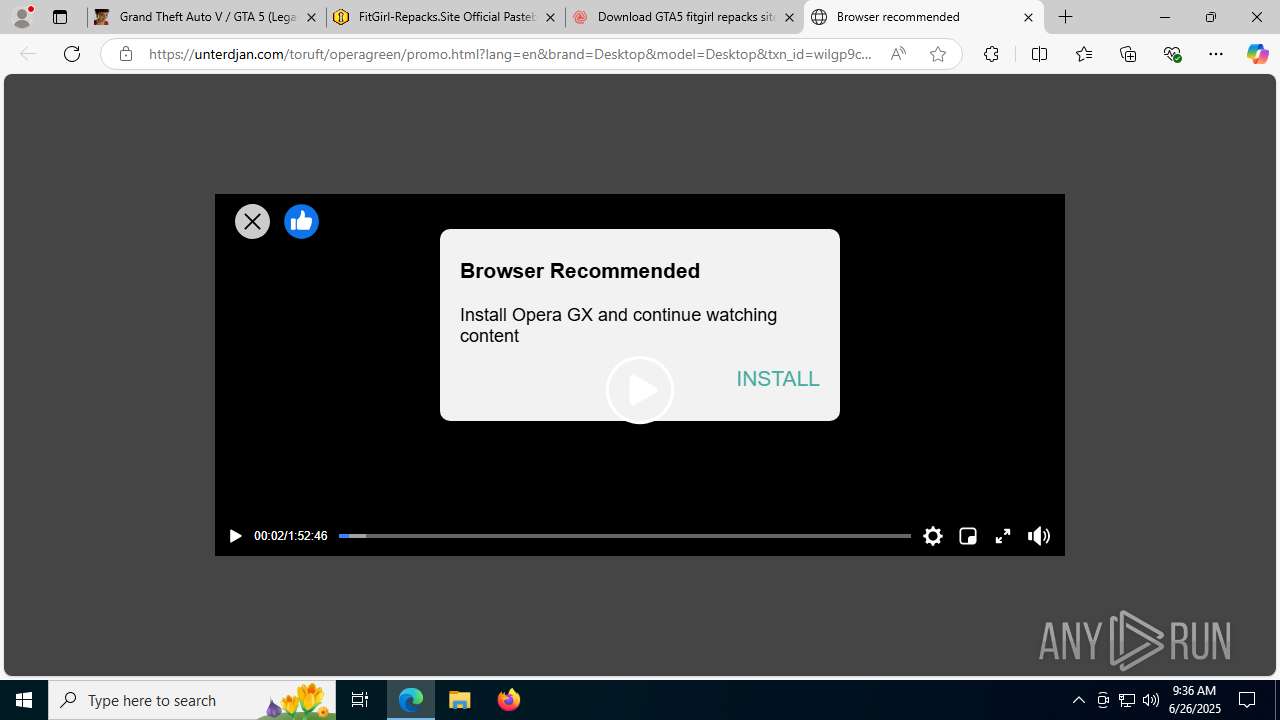The width and height of the screenshot is (1280, 720).
Task: Launch Firefox from taskbar
Action: (508, 700)
